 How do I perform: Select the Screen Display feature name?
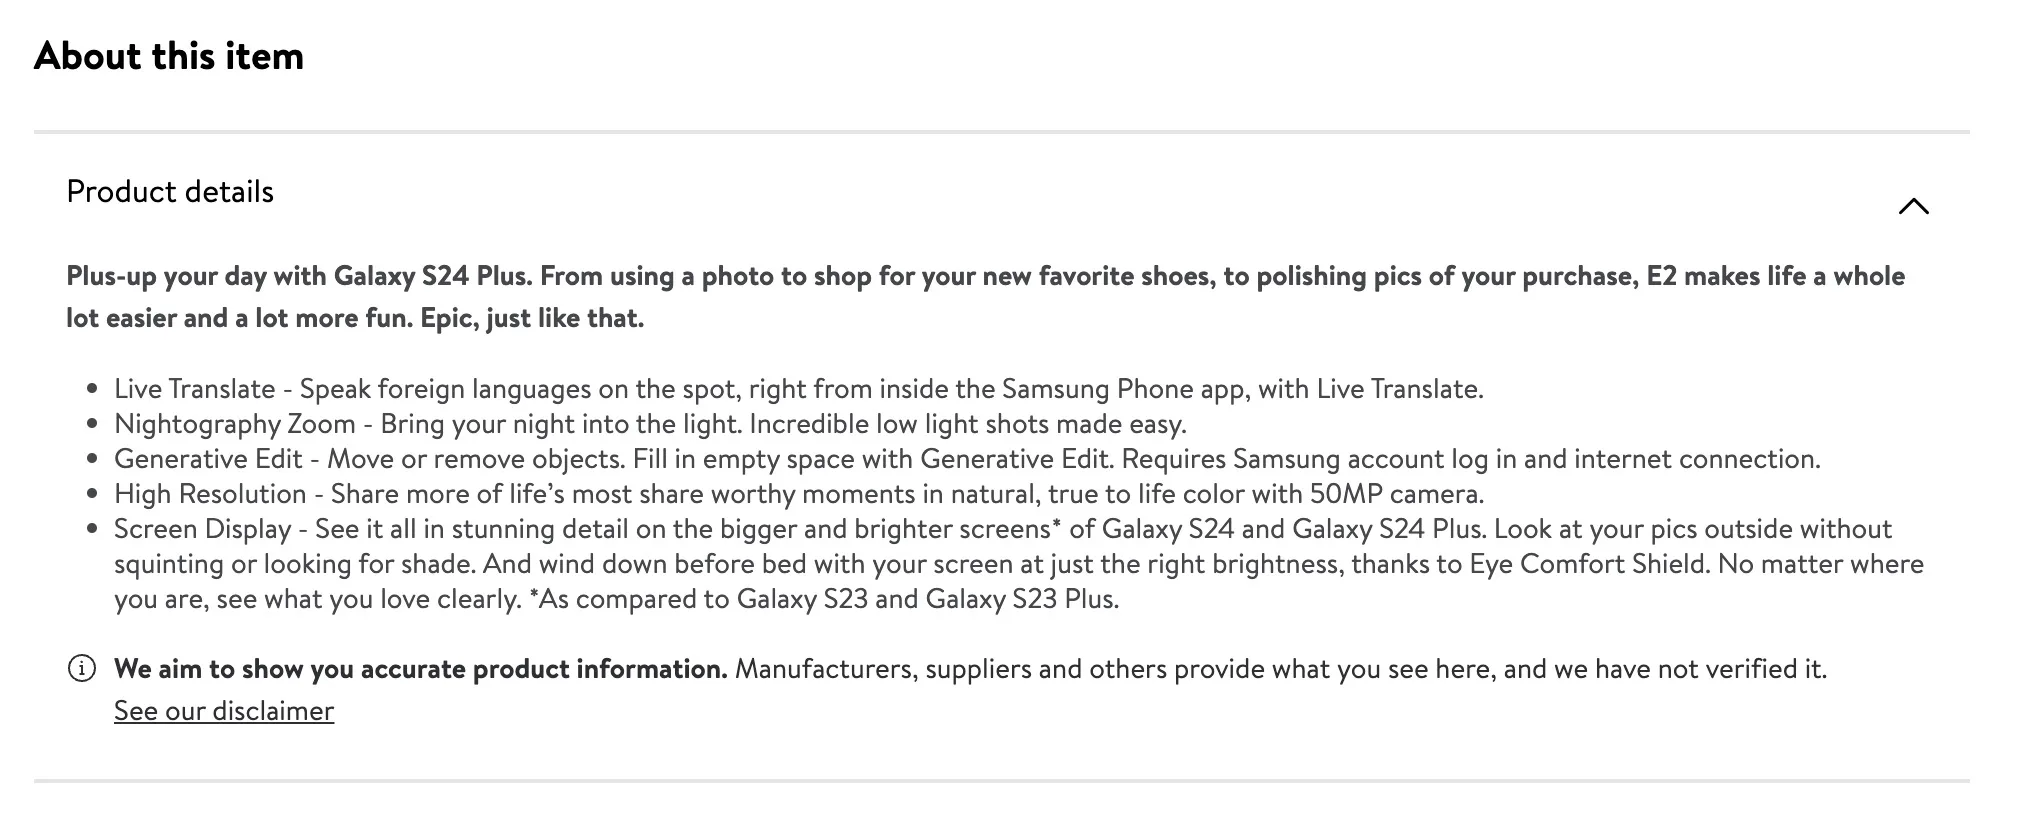pos(202,529)
